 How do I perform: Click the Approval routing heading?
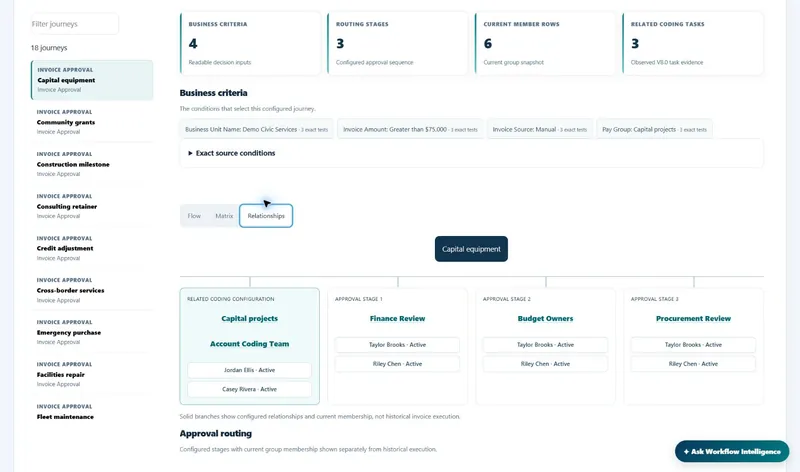coord(215,433)
